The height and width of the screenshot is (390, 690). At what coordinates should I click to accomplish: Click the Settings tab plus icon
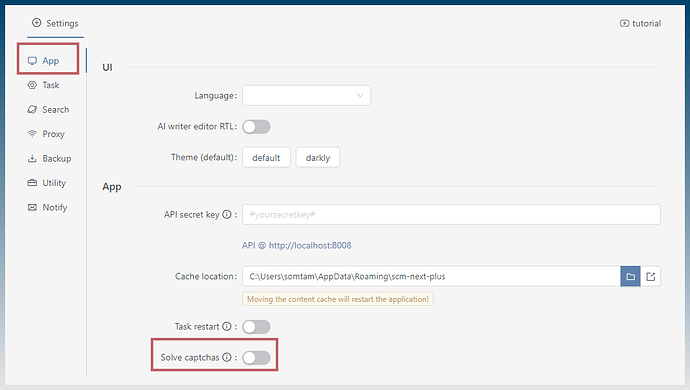click(x=37, y=22)
